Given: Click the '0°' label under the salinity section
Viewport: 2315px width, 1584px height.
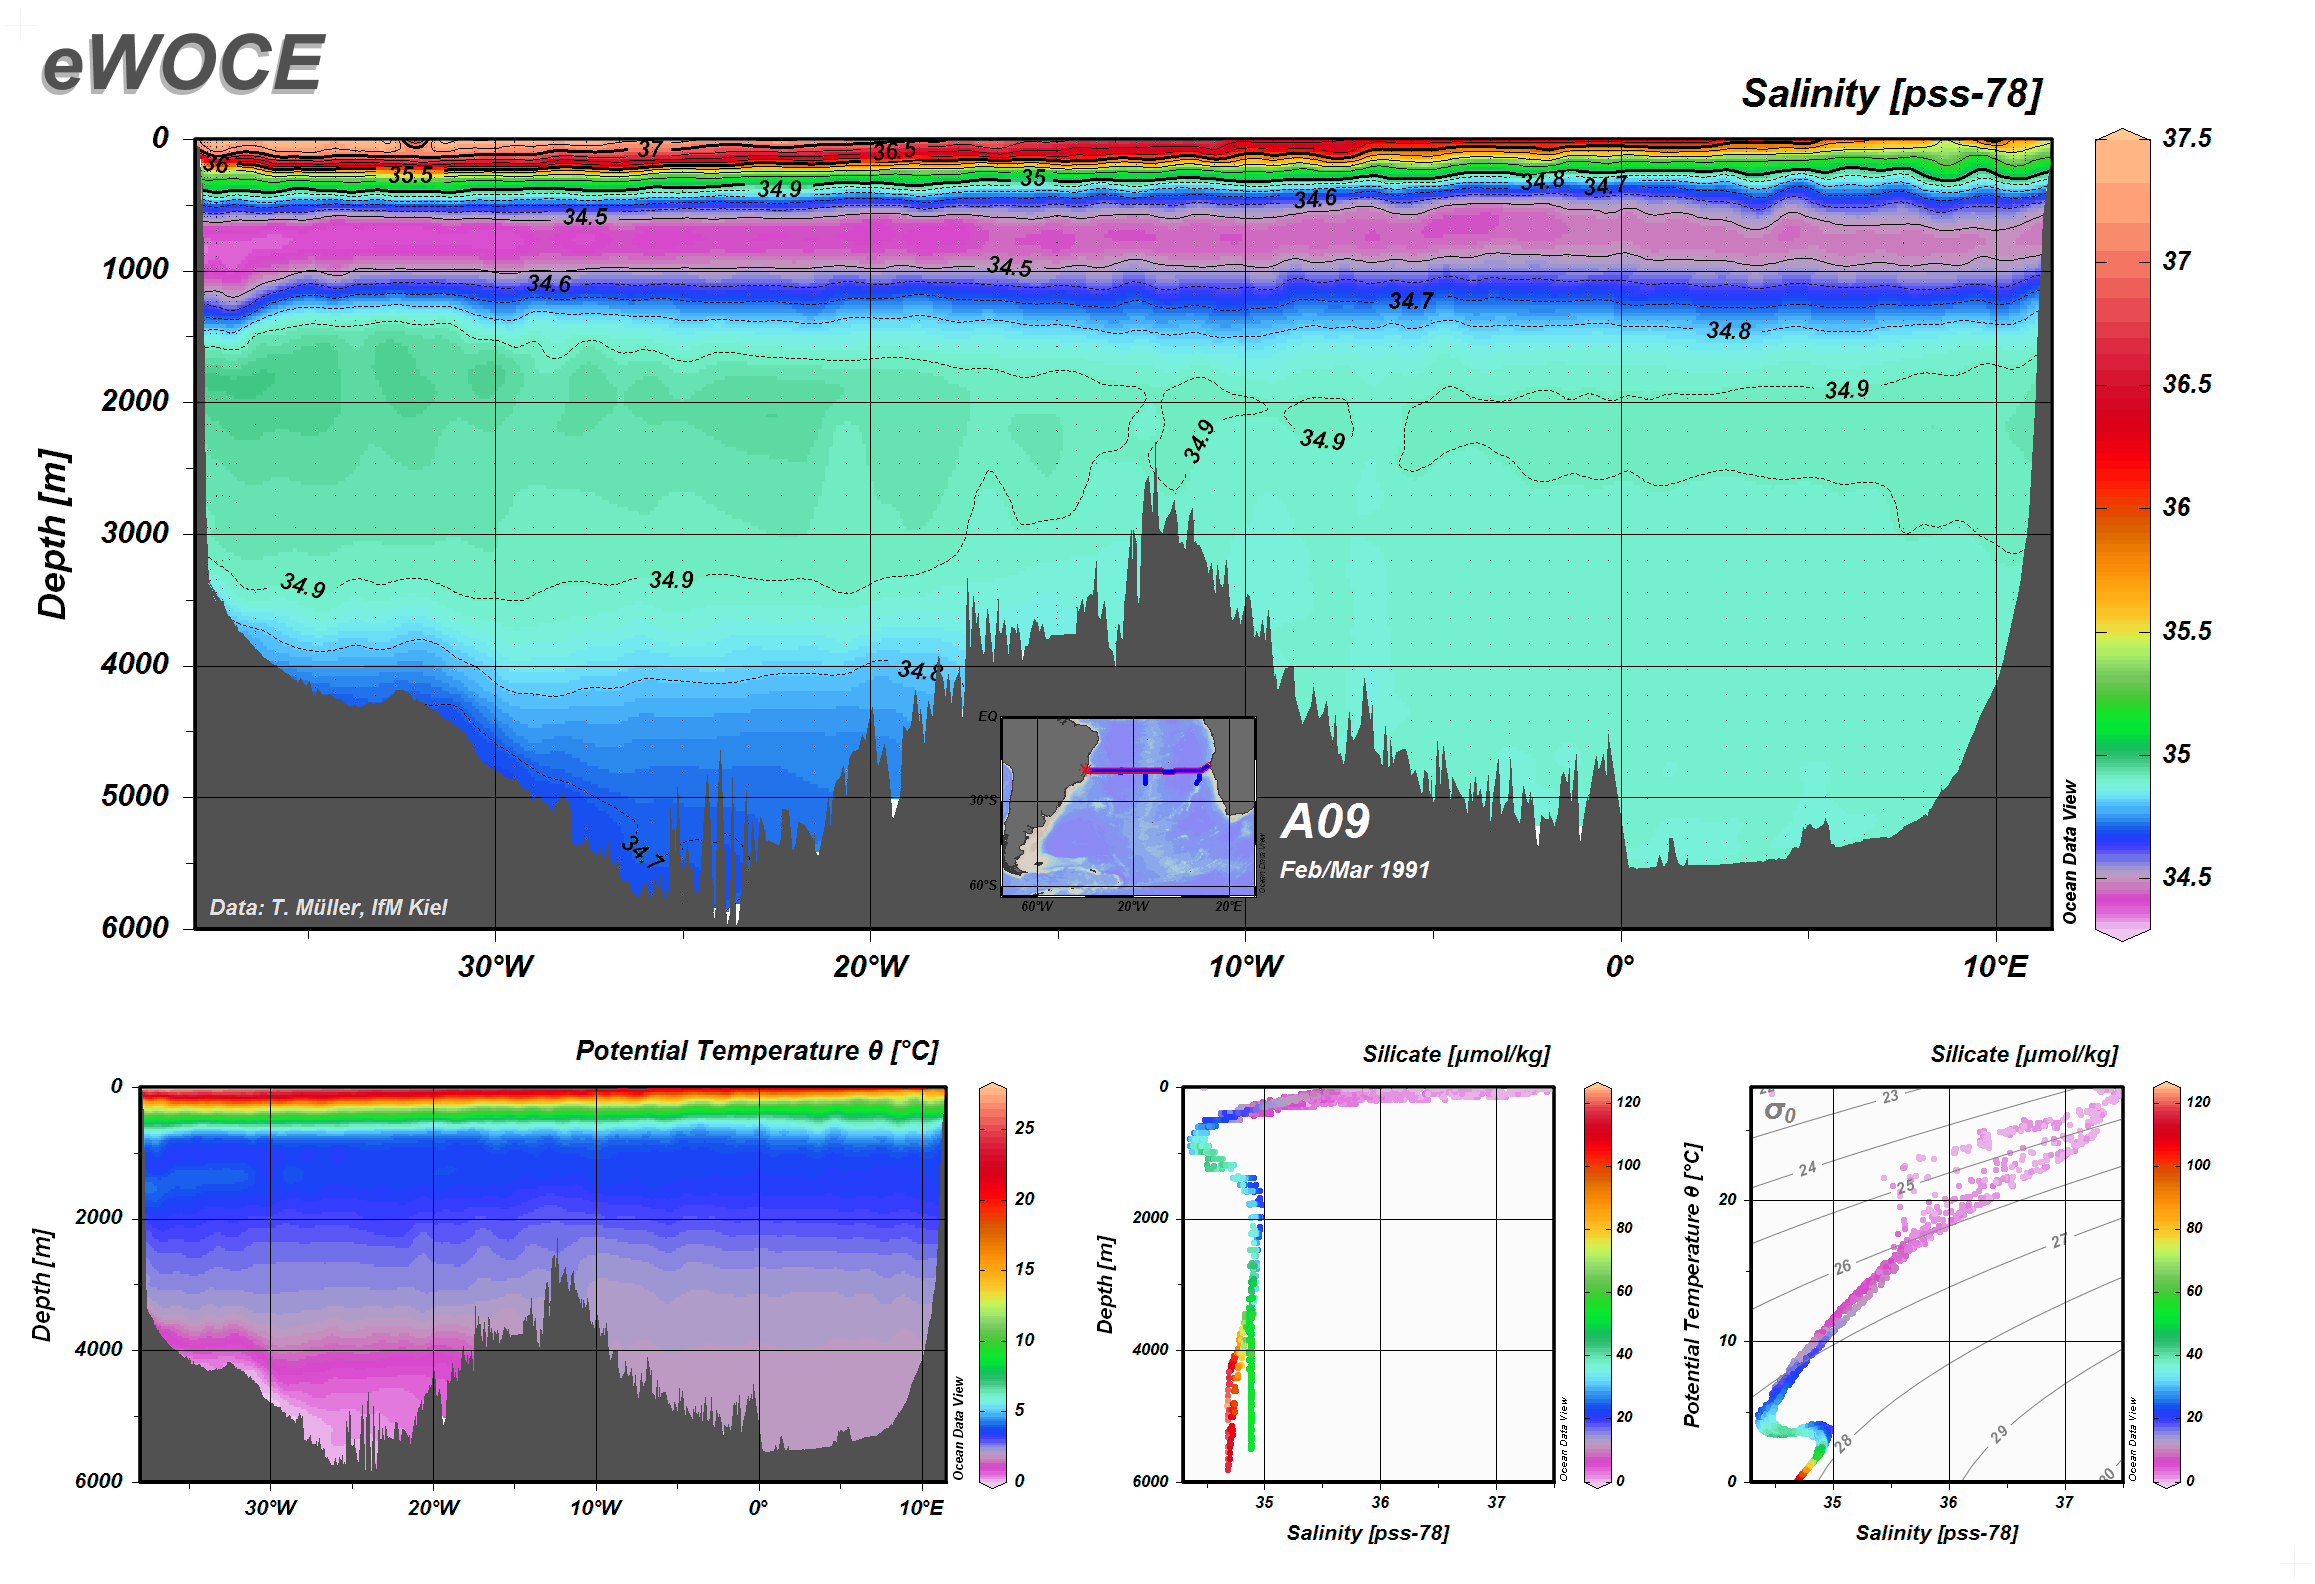Looking at the screenshot, I should point(1620,966).
